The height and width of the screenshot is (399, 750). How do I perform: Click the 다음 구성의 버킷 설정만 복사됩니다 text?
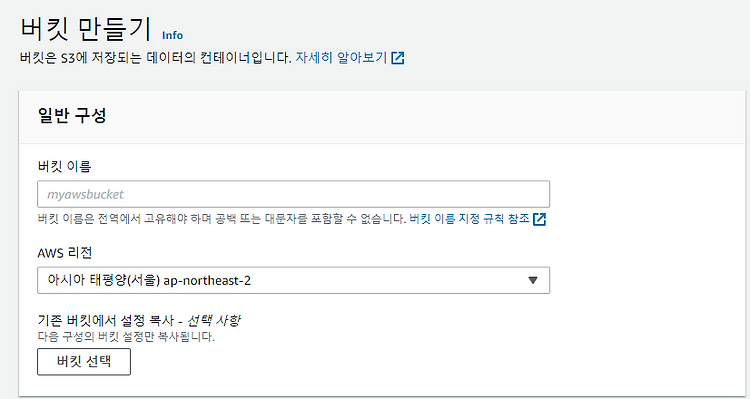coord(126,336)
